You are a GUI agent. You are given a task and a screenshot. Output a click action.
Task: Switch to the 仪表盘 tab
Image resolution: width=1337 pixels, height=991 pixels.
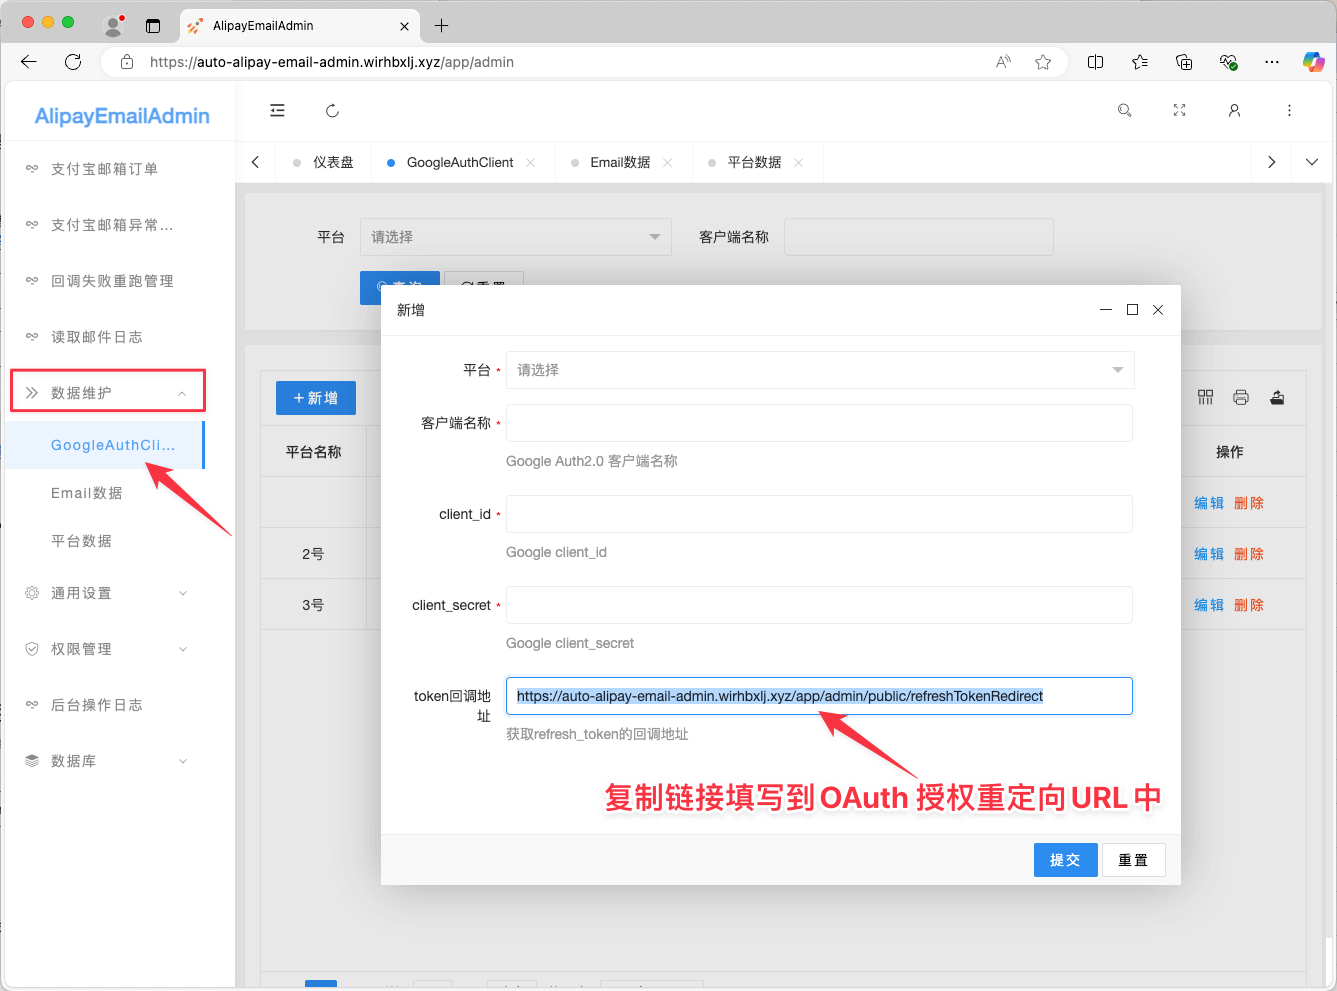tap(333, 162)
